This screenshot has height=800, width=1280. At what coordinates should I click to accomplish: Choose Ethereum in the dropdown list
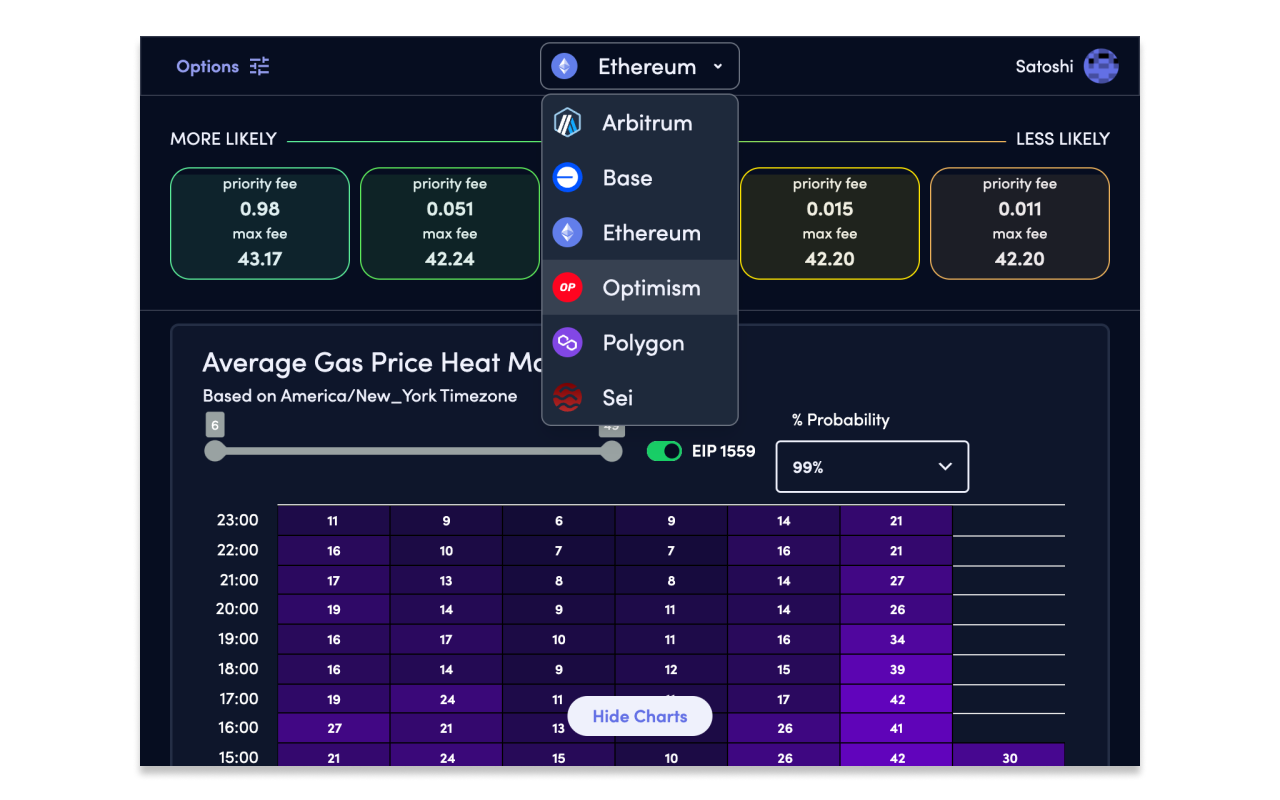(x=640, y=233)
